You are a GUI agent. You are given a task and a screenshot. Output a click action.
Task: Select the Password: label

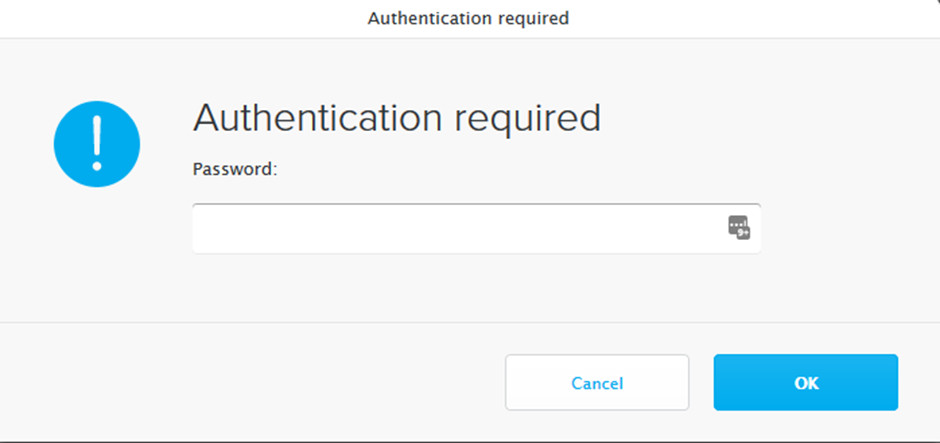235,170
